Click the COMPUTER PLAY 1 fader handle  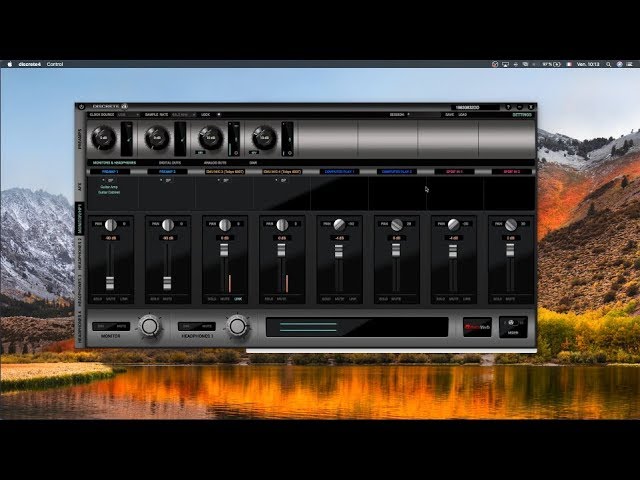(339, 250)
